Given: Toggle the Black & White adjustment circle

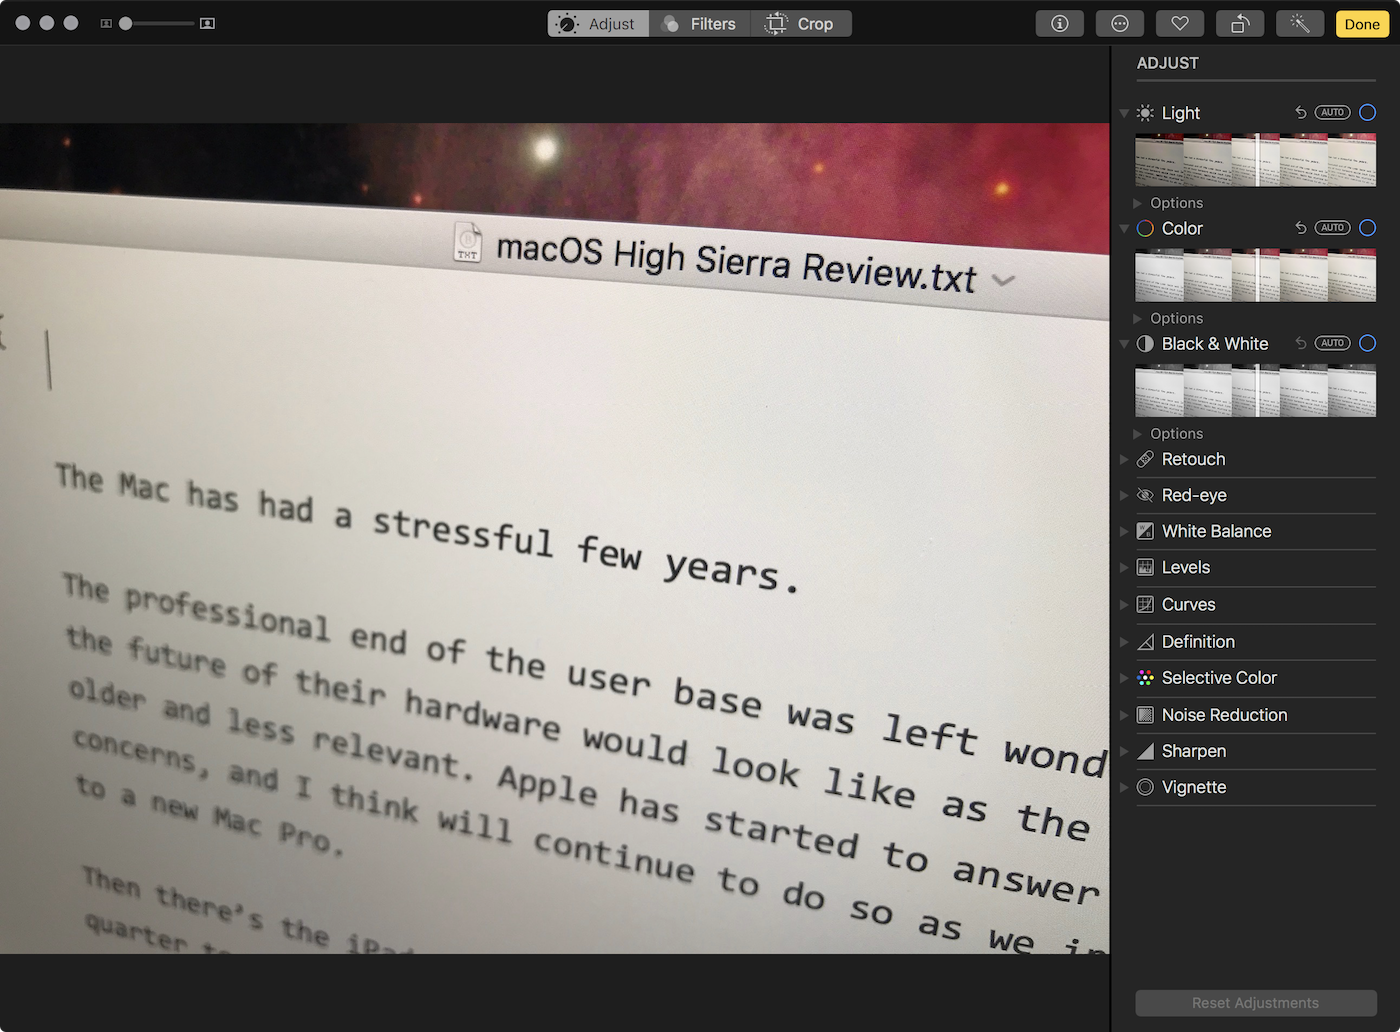Looking at the screenshot, I should pos(1368,343).
